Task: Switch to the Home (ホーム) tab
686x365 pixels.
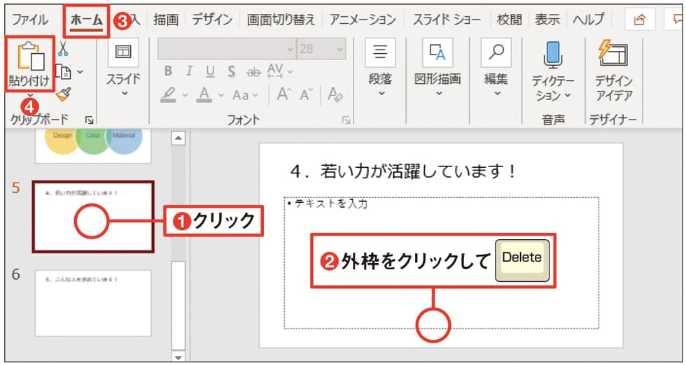Action: [87, 20]
